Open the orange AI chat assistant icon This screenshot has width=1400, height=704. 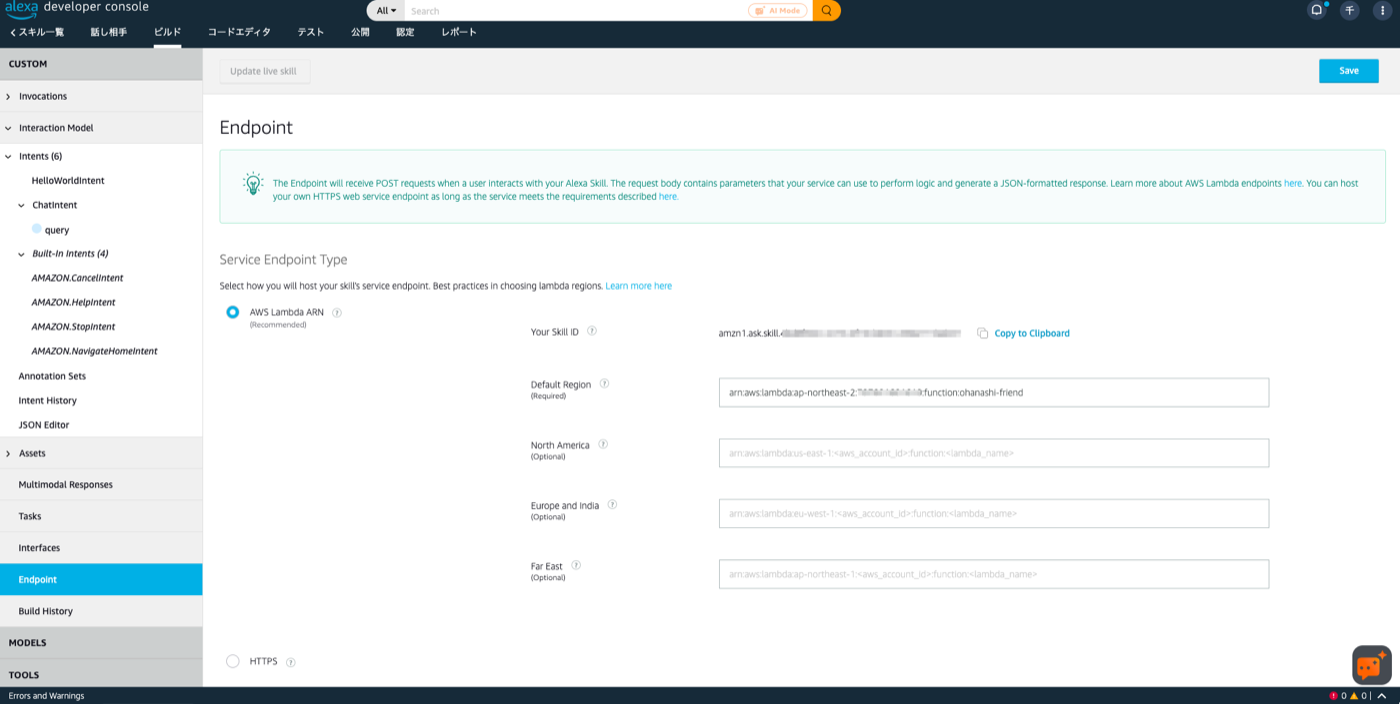pyautogui.click(x=1371, y=664)
